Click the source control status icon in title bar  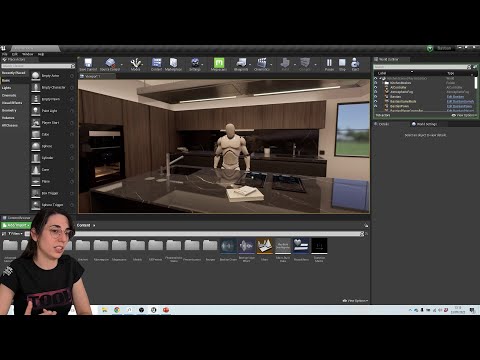tap(430, 49)
